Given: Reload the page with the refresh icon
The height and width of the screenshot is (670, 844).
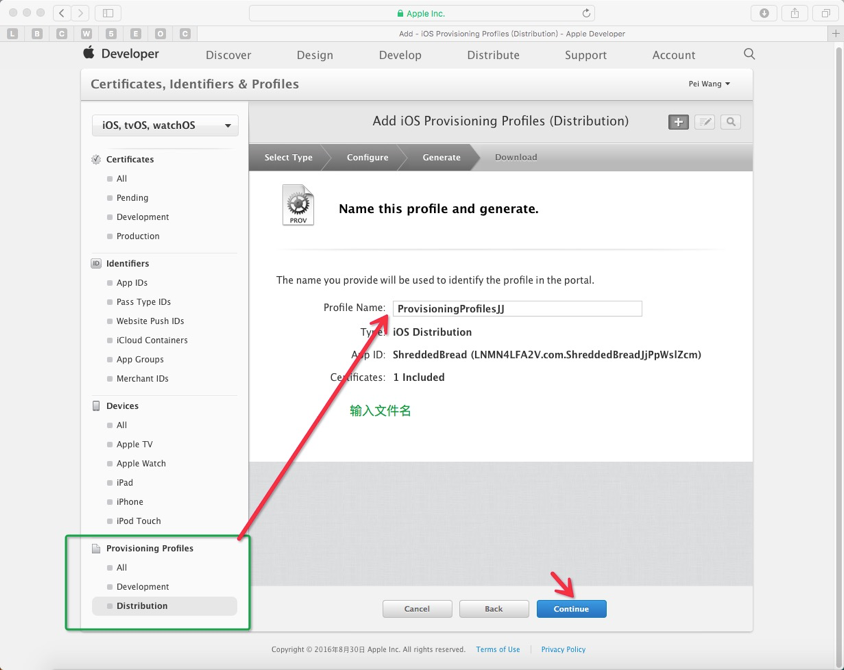Looking at the screenshot, I should coord(586,13).
